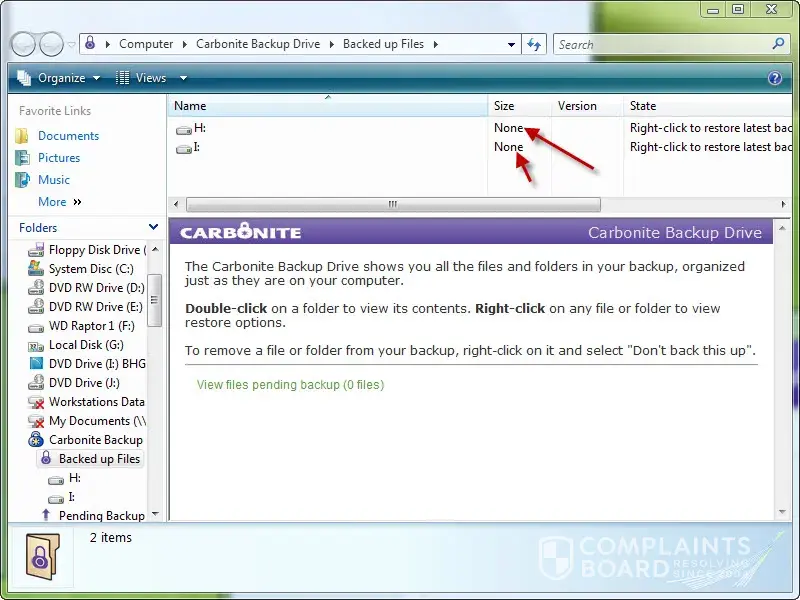This screenshot has height=600, width=800.
Task: Click horizontal scrollbar right arrow in file list
Action: click(x=784, y=204)
